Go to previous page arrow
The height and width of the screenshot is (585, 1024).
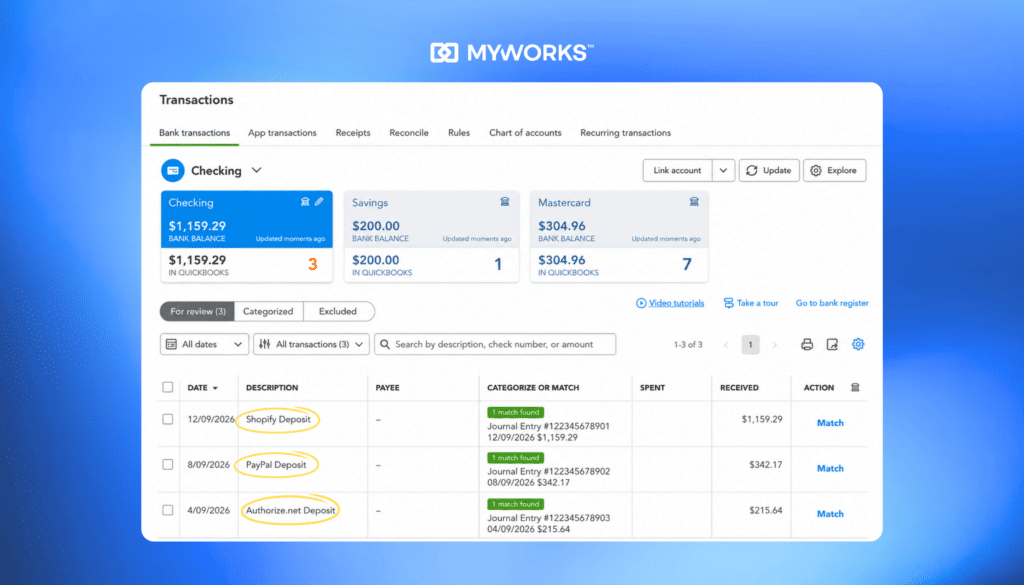[726, 345]
